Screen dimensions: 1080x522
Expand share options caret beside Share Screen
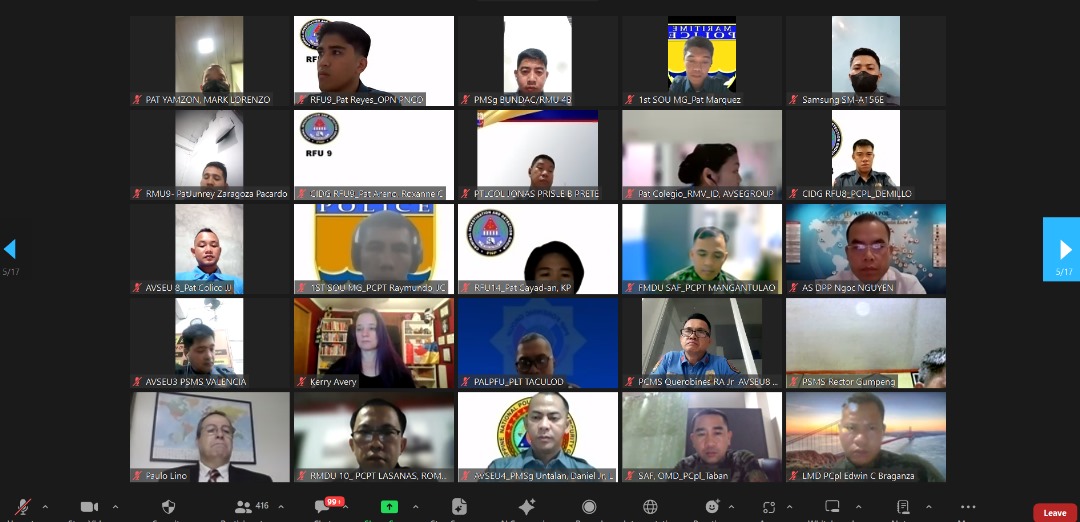415,507
